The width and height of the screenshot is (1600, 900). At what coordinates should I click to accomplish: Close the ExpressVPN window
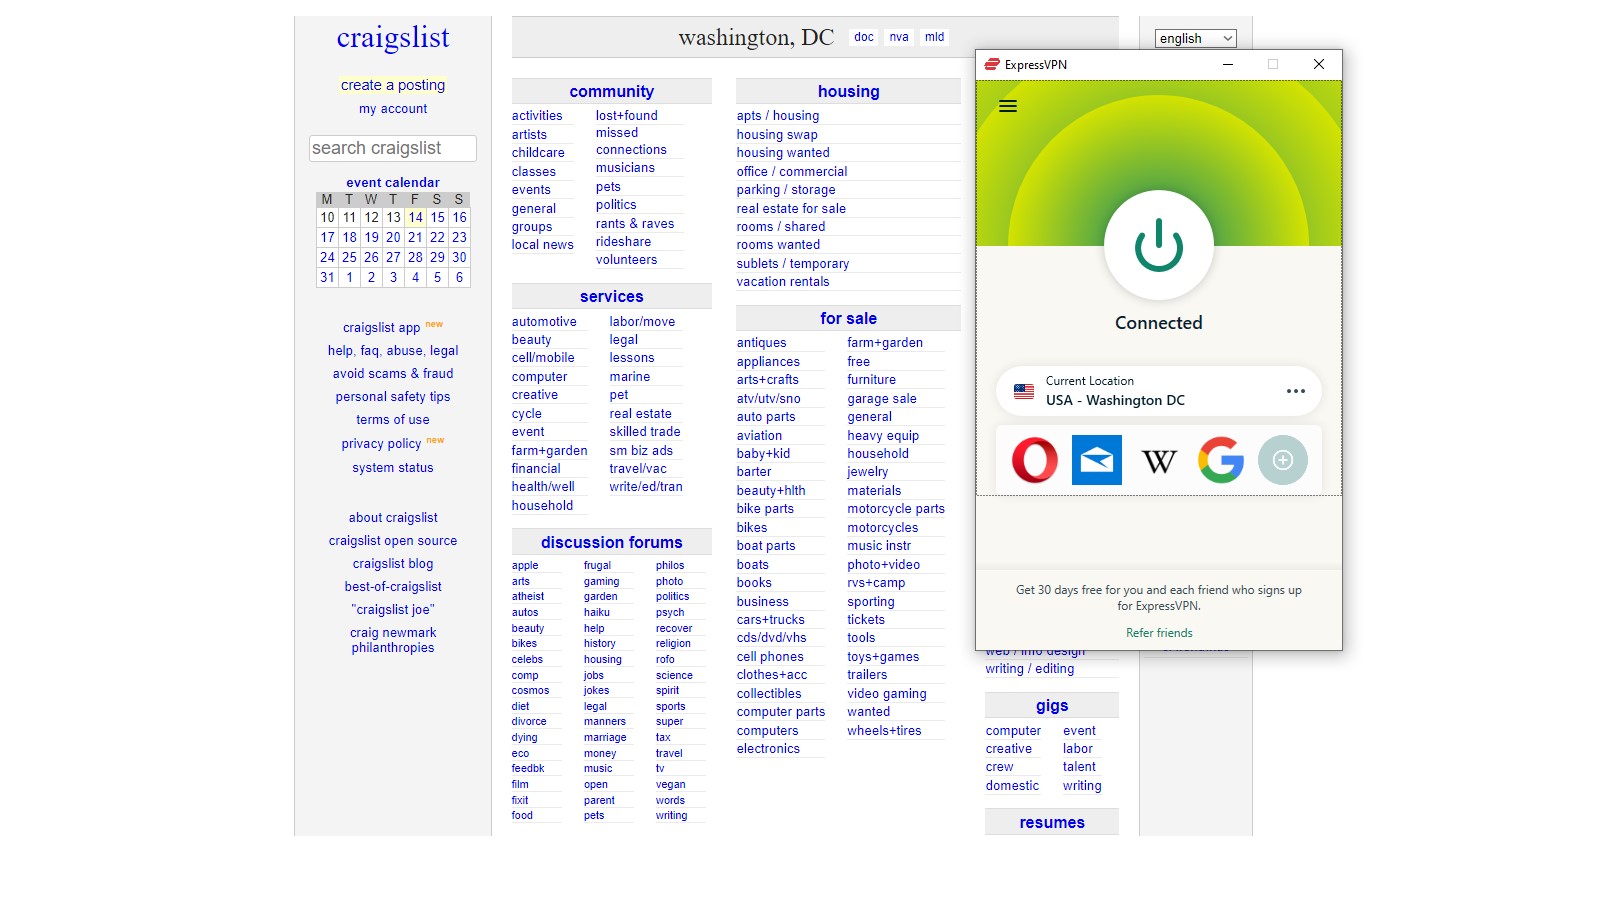[x=1319, y=64]
